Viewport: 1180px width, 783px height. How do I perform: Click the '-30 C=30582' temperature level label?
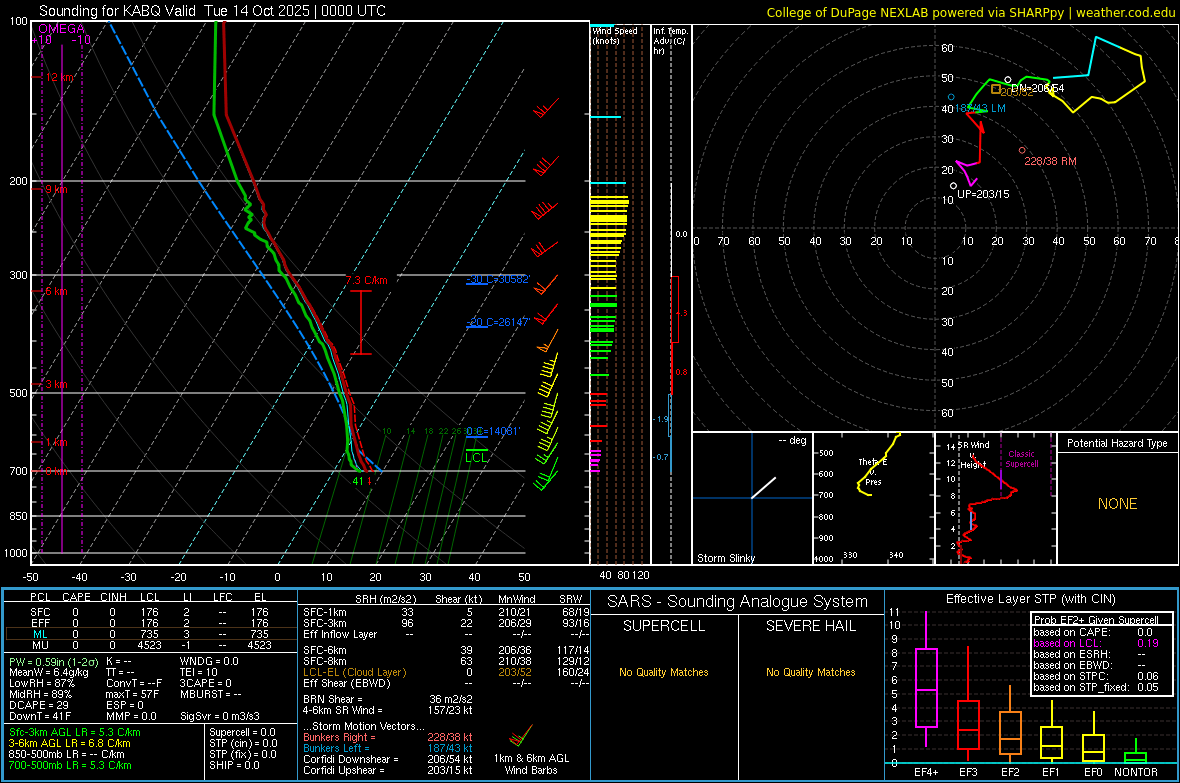point(498,279)
